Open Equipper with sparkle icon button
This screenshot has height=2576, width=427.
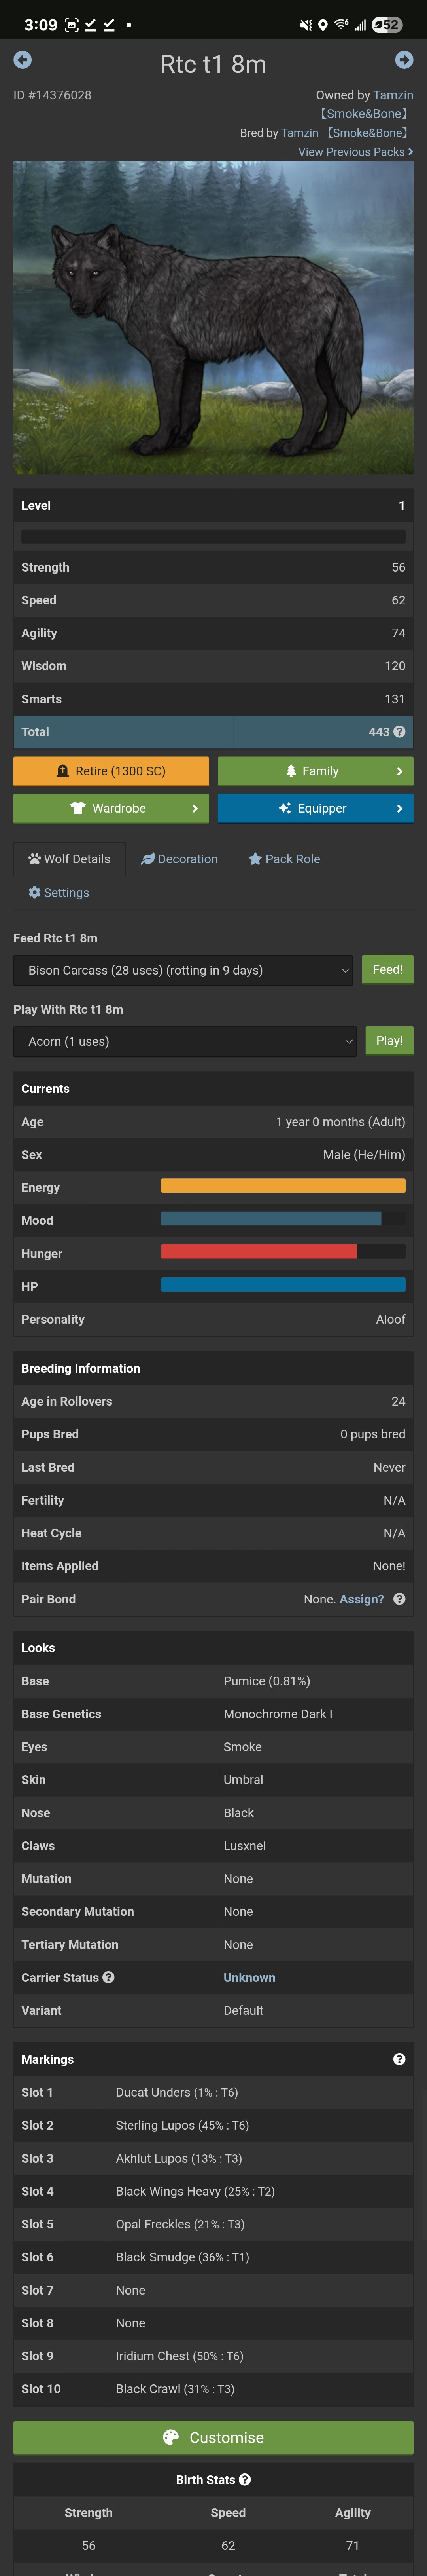[315, 808]
